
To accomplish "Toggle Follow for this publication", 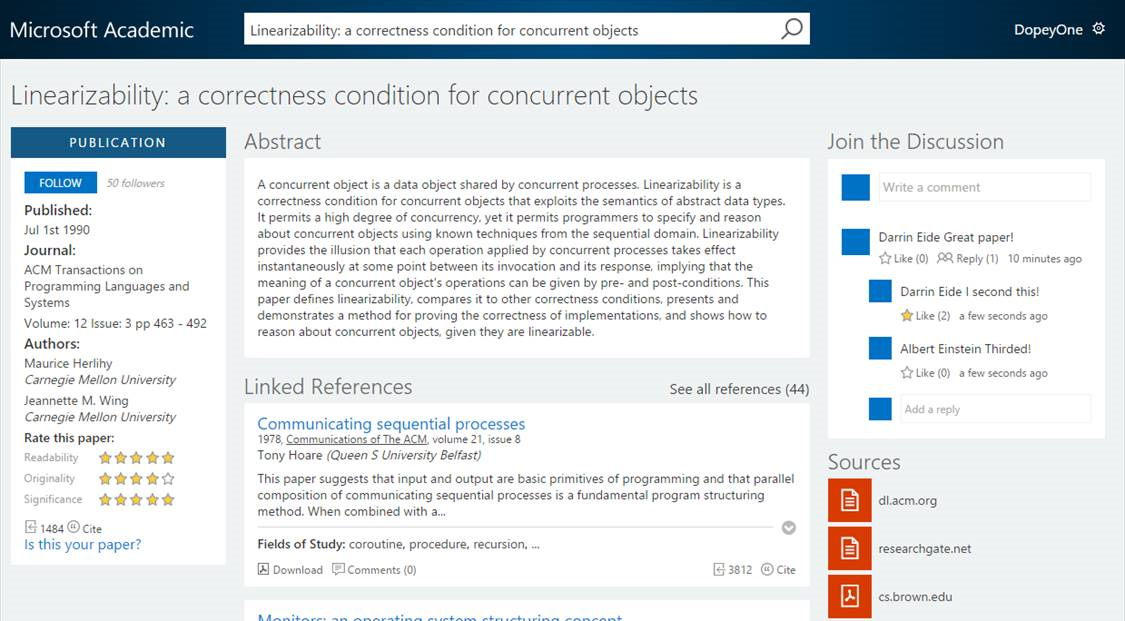I will tap(59, 182).
